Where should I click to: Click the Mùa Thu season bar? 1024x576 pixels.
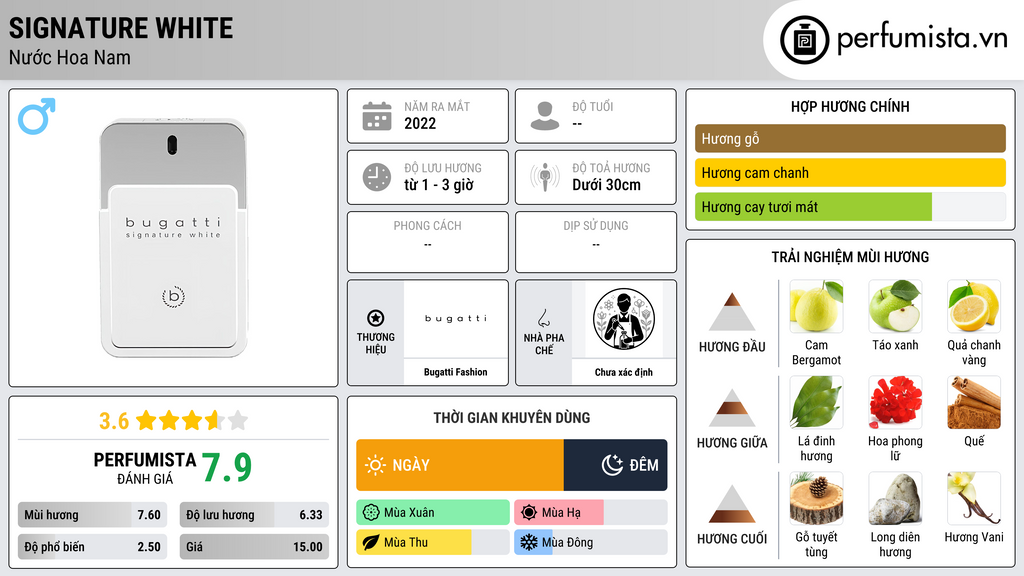click(x=433, y=542)
